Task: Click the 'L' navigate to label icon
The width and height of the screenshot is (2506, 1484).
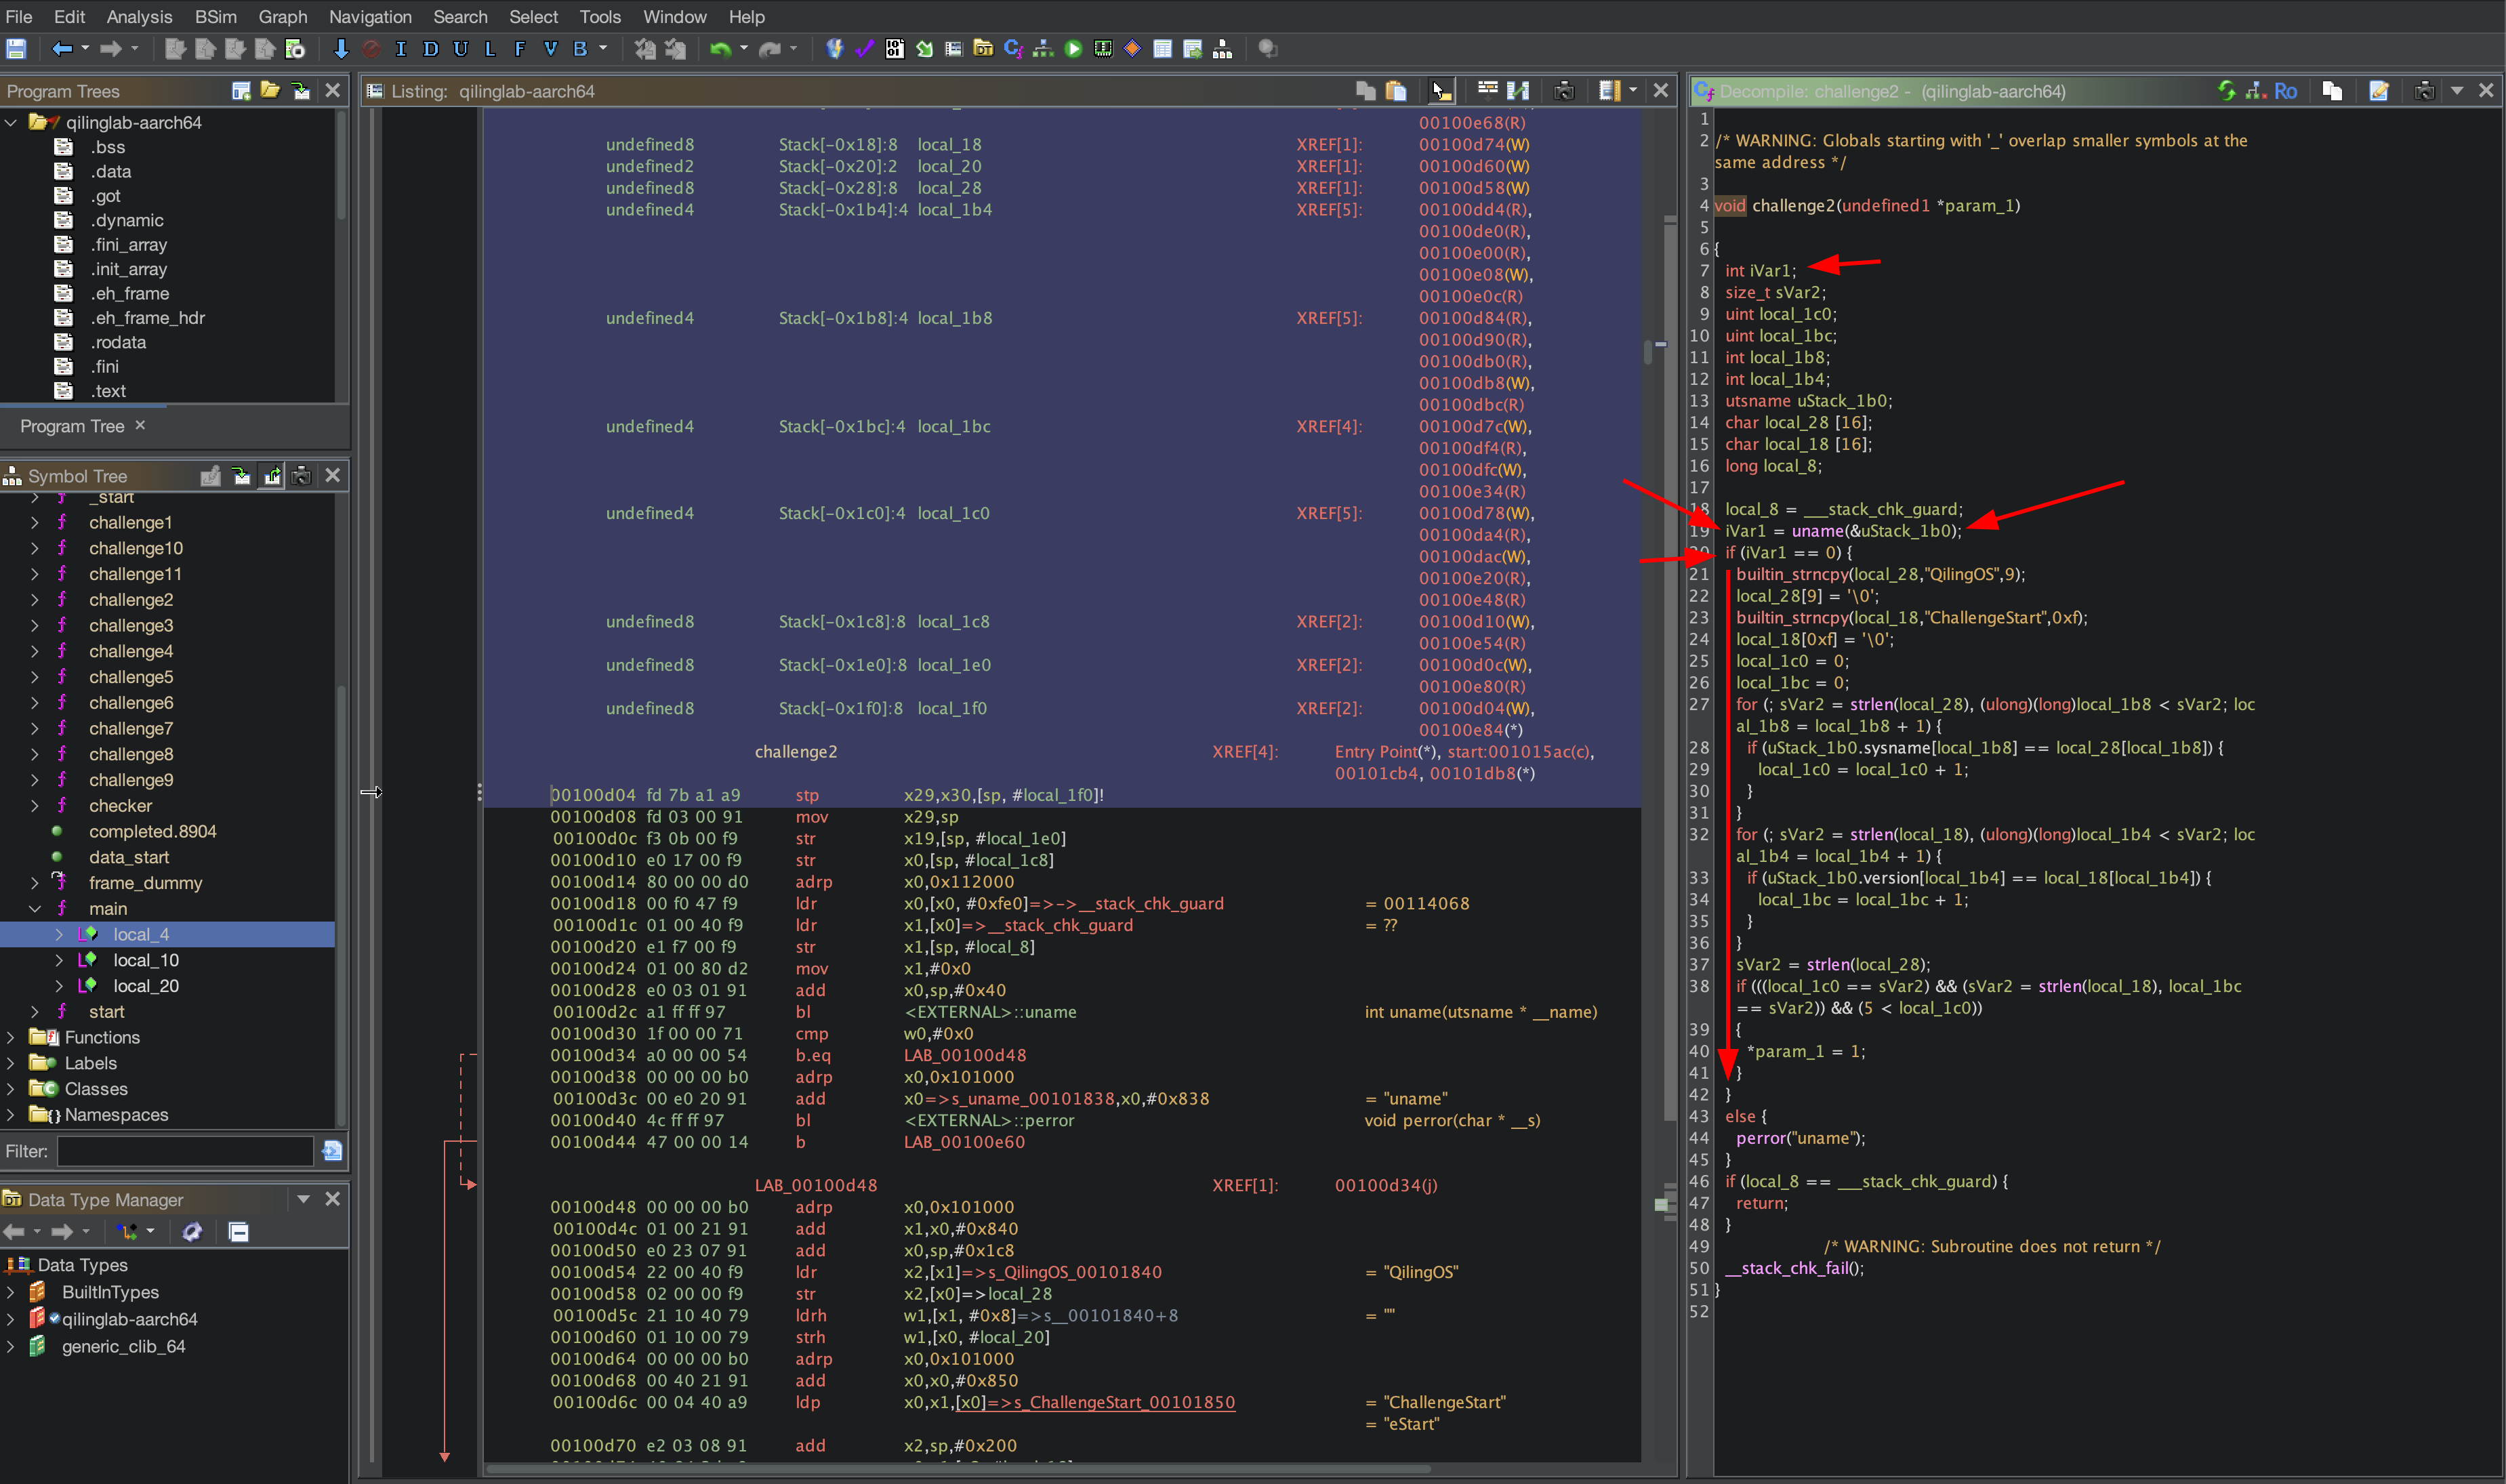Action: click(x=490, y=48)
